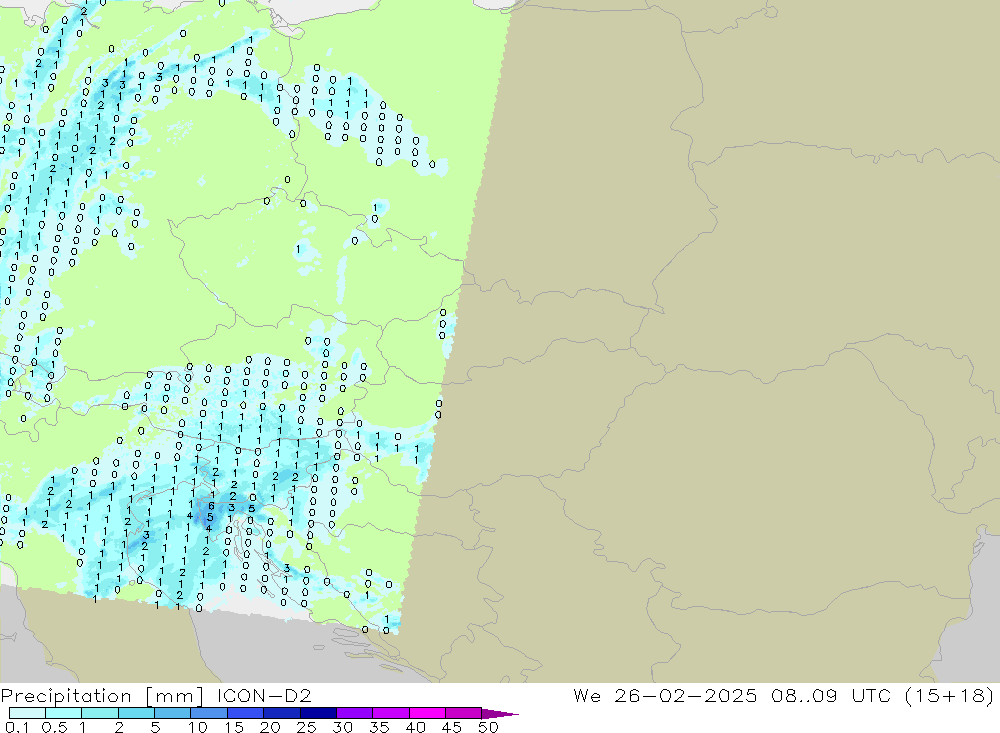Click the legend value '50'

click(488, 727)
